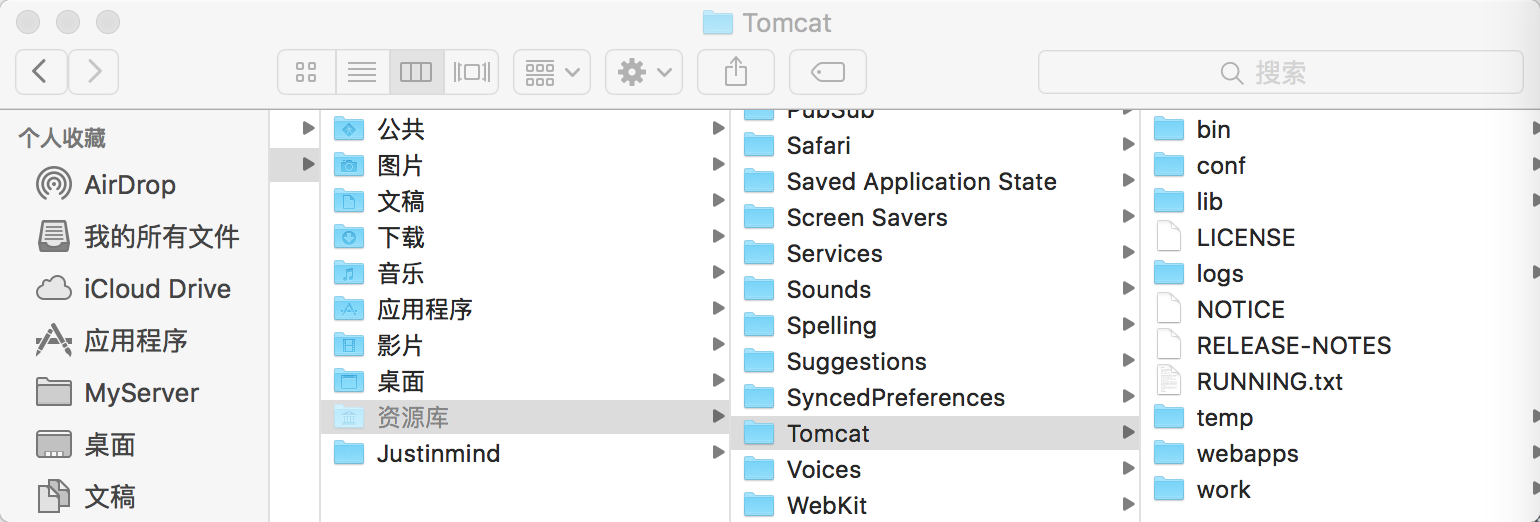Open AirDrop in the sidebar

pos(135,185)
